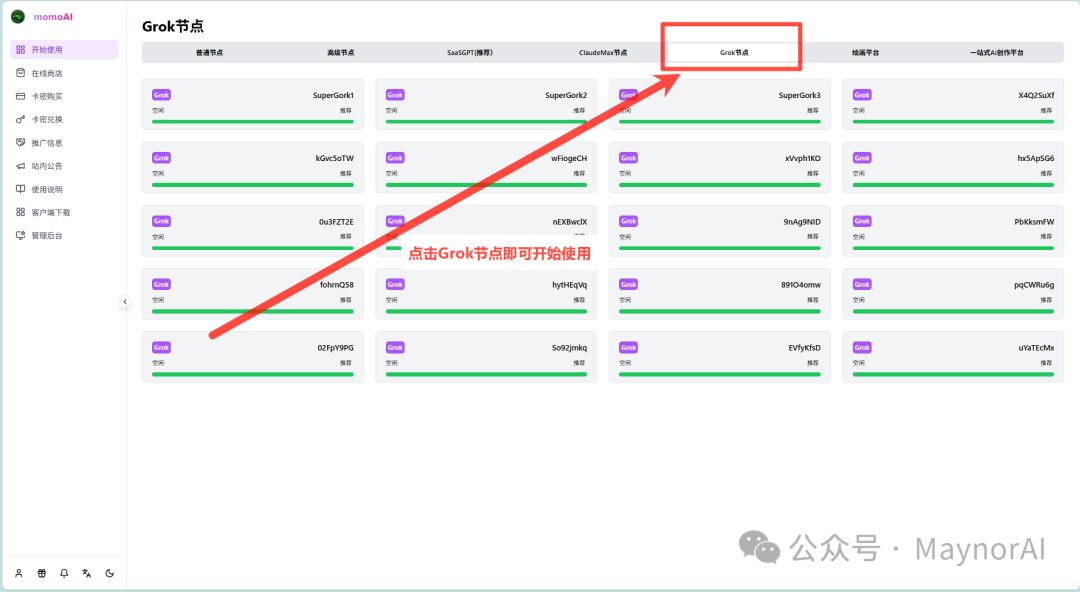
Task: Open 客户端下载 via its apps icon
Action: point(21,212)
